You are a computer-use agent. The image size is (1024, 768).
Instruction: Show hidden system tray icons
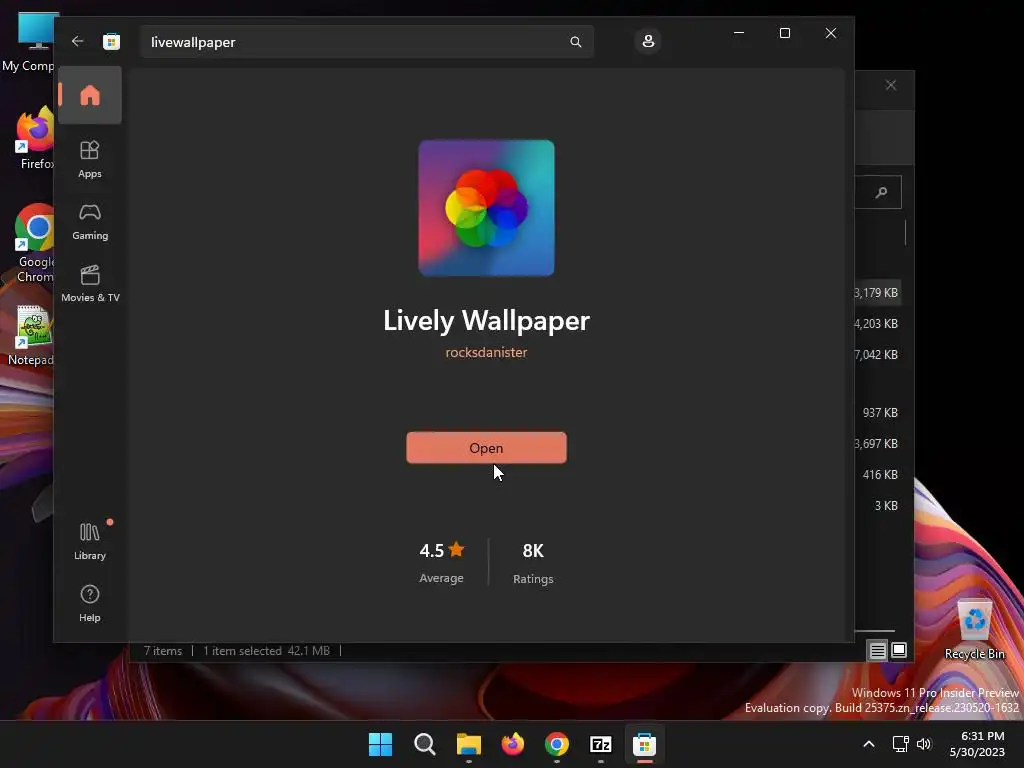tap(869, 744)
